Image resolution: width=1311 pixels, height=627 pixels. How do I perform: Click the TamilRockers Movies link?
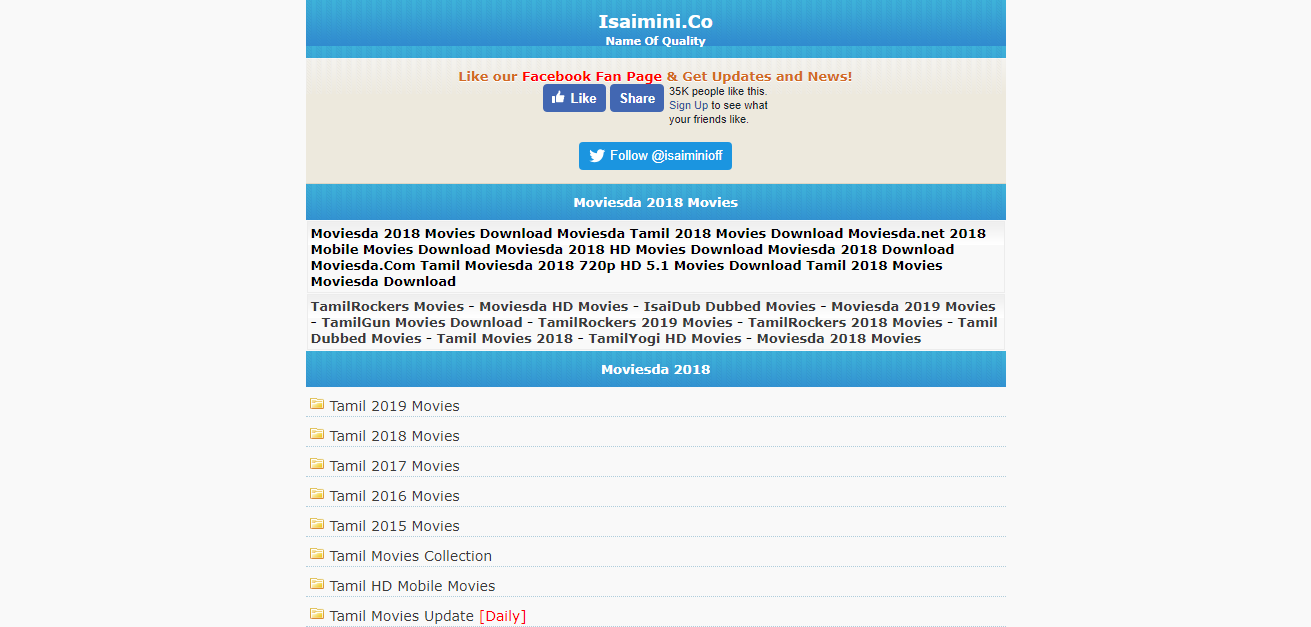tap(388, 306)
